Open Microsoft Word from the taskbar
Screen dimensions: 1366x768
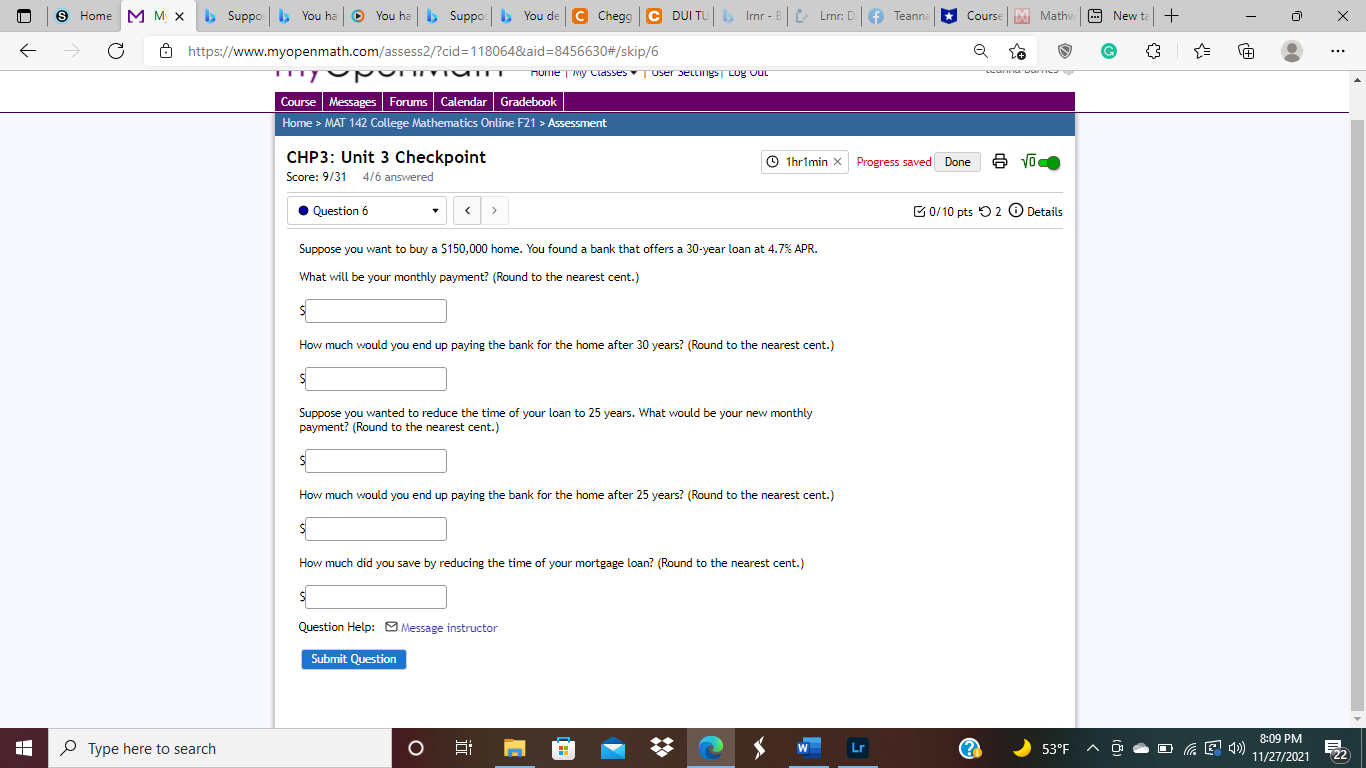point(808,748)
